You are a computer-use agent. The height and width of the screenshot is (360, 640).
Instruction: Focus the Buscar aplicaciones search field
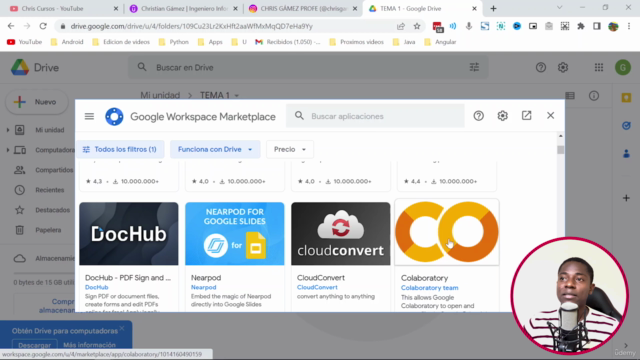click(x=375, y=116)
